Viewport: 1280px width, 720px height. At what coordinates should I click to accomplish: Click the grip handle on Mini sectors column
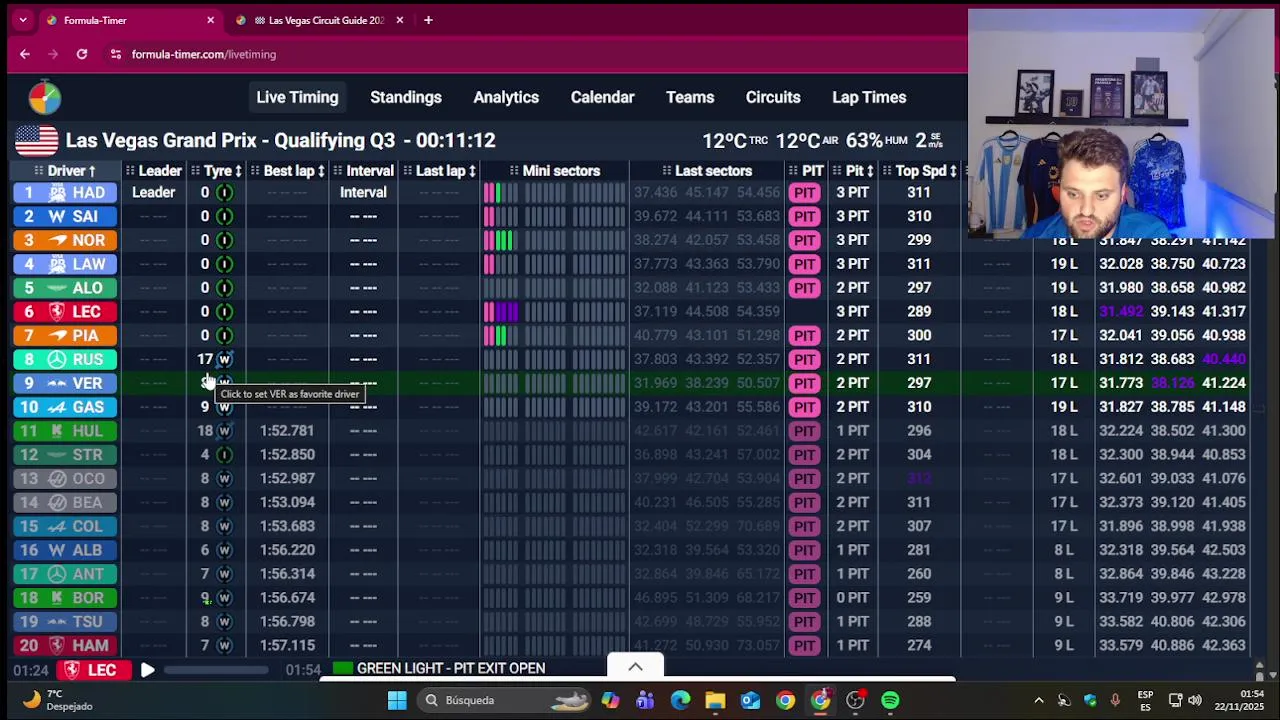point(514,171)
